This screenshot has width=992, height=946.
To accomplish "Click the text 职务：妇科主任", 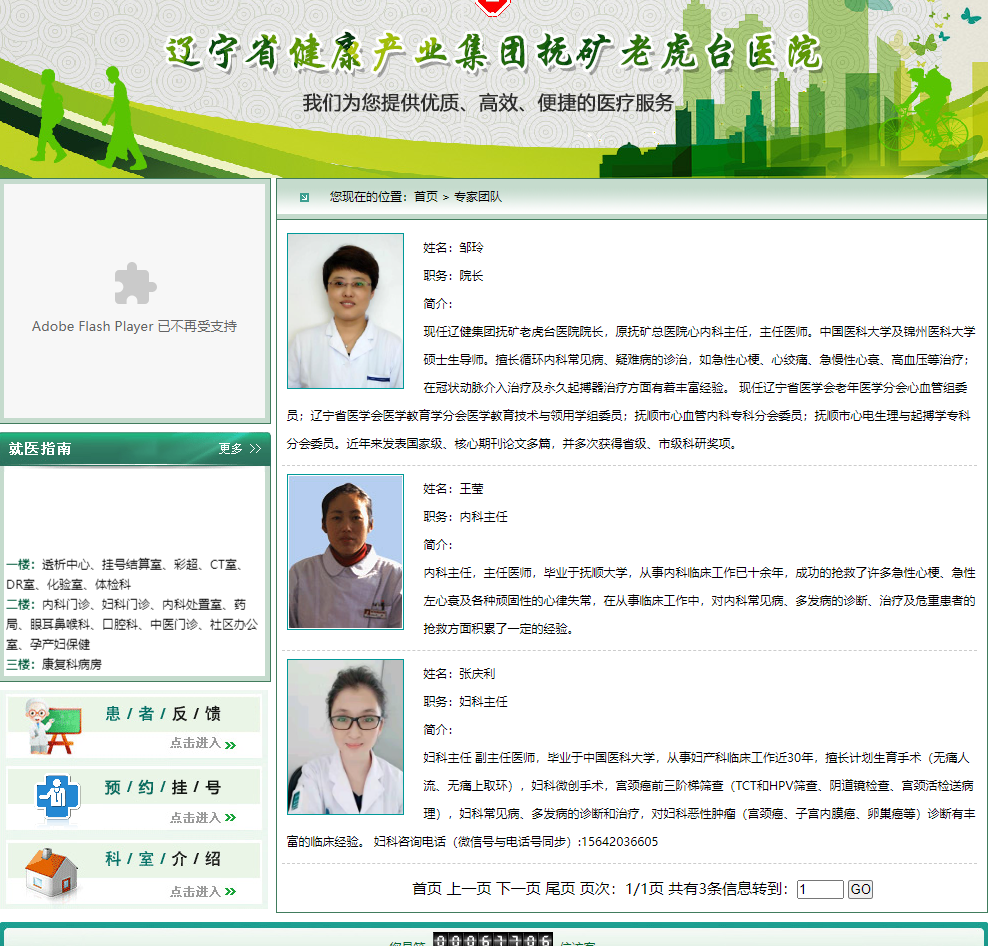I will [x=465, y=702].
